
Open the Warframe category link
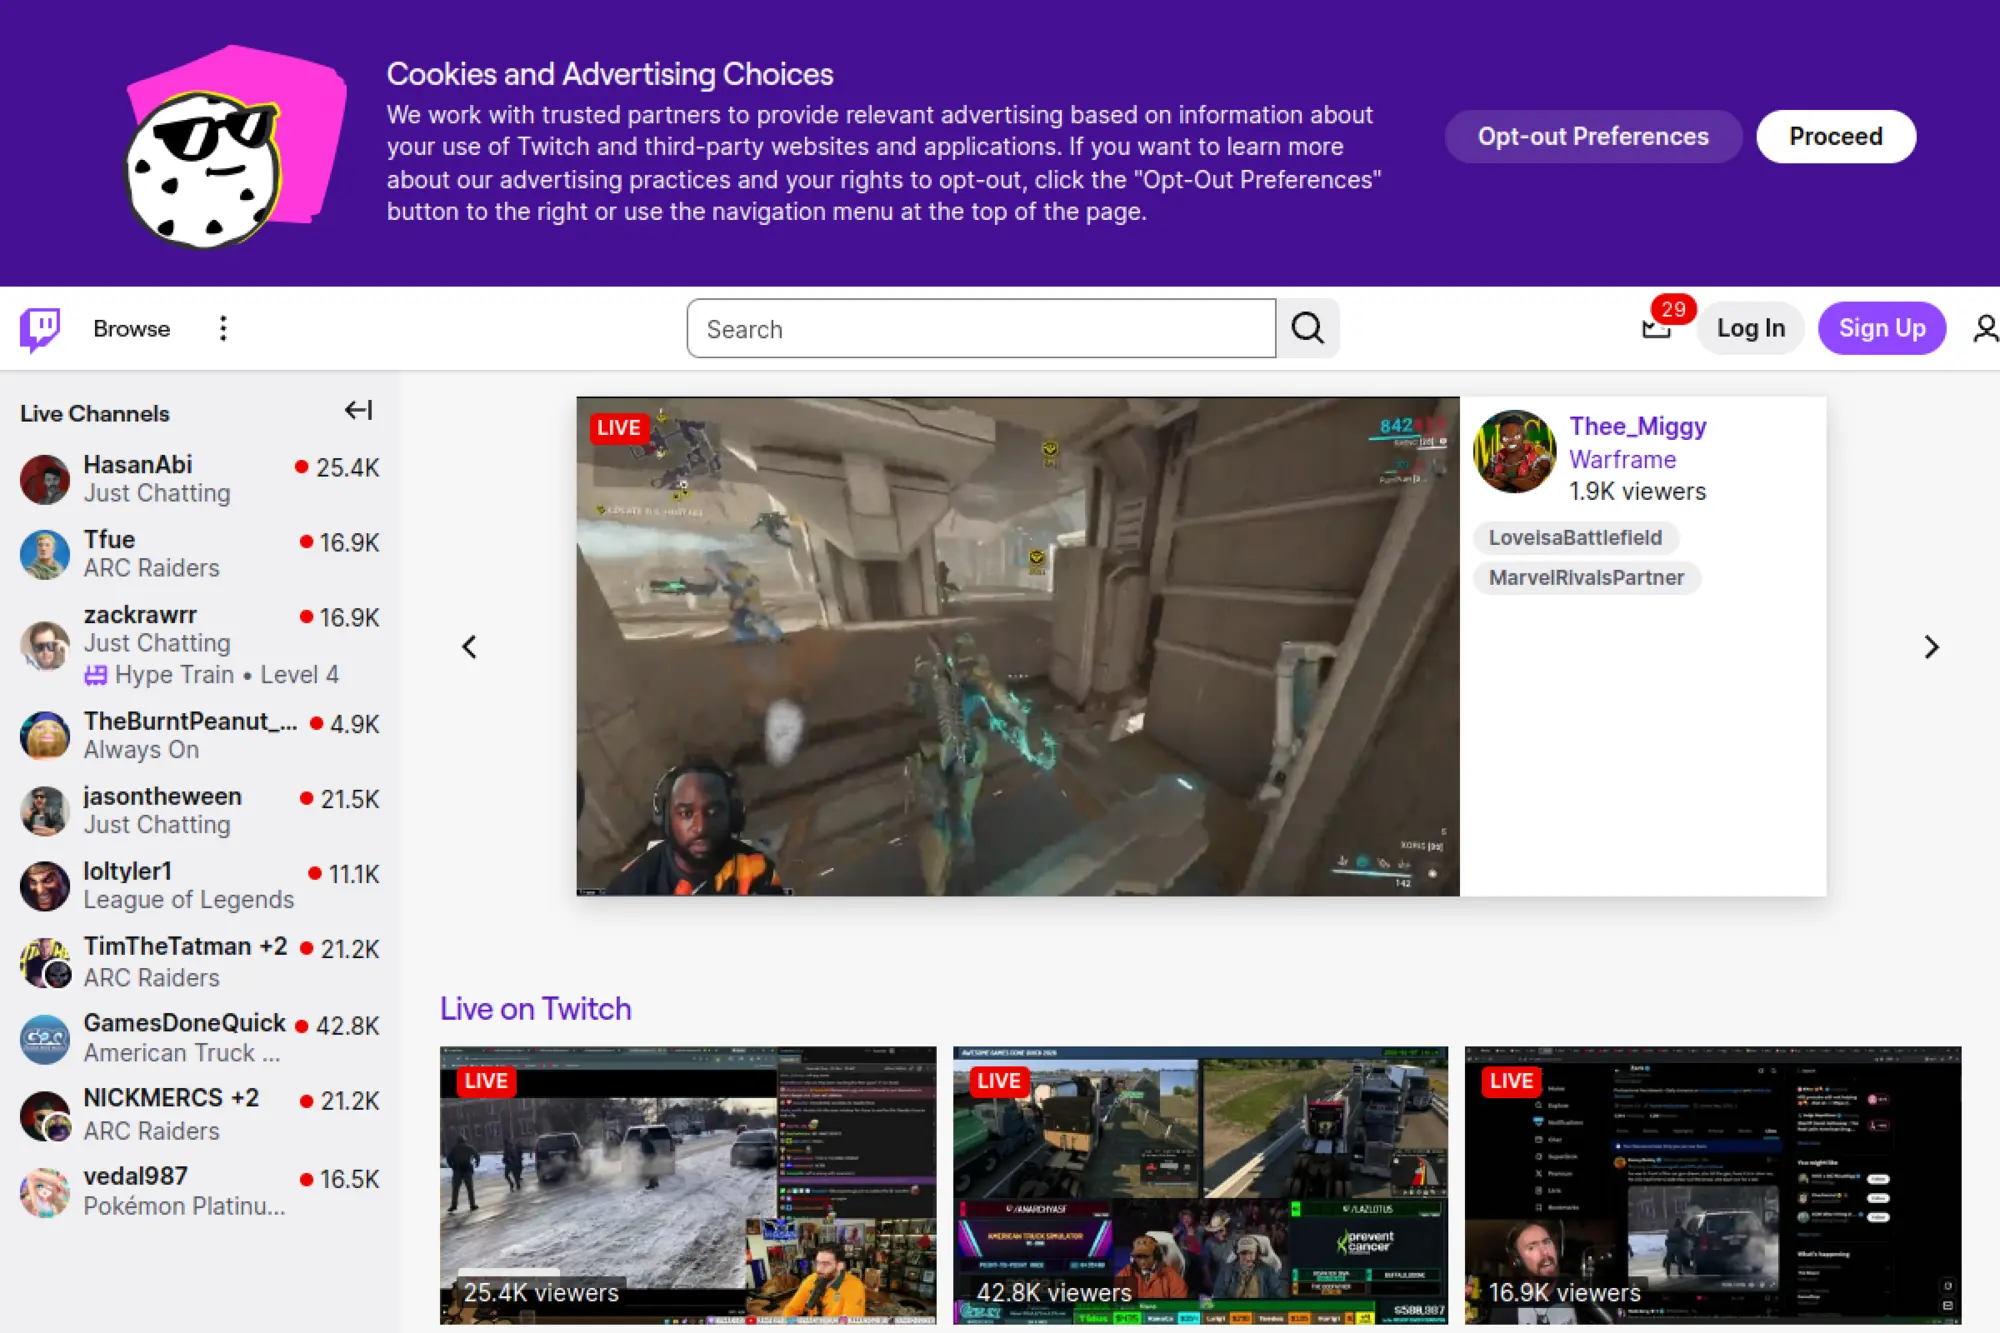click(x=1622, y=459)
